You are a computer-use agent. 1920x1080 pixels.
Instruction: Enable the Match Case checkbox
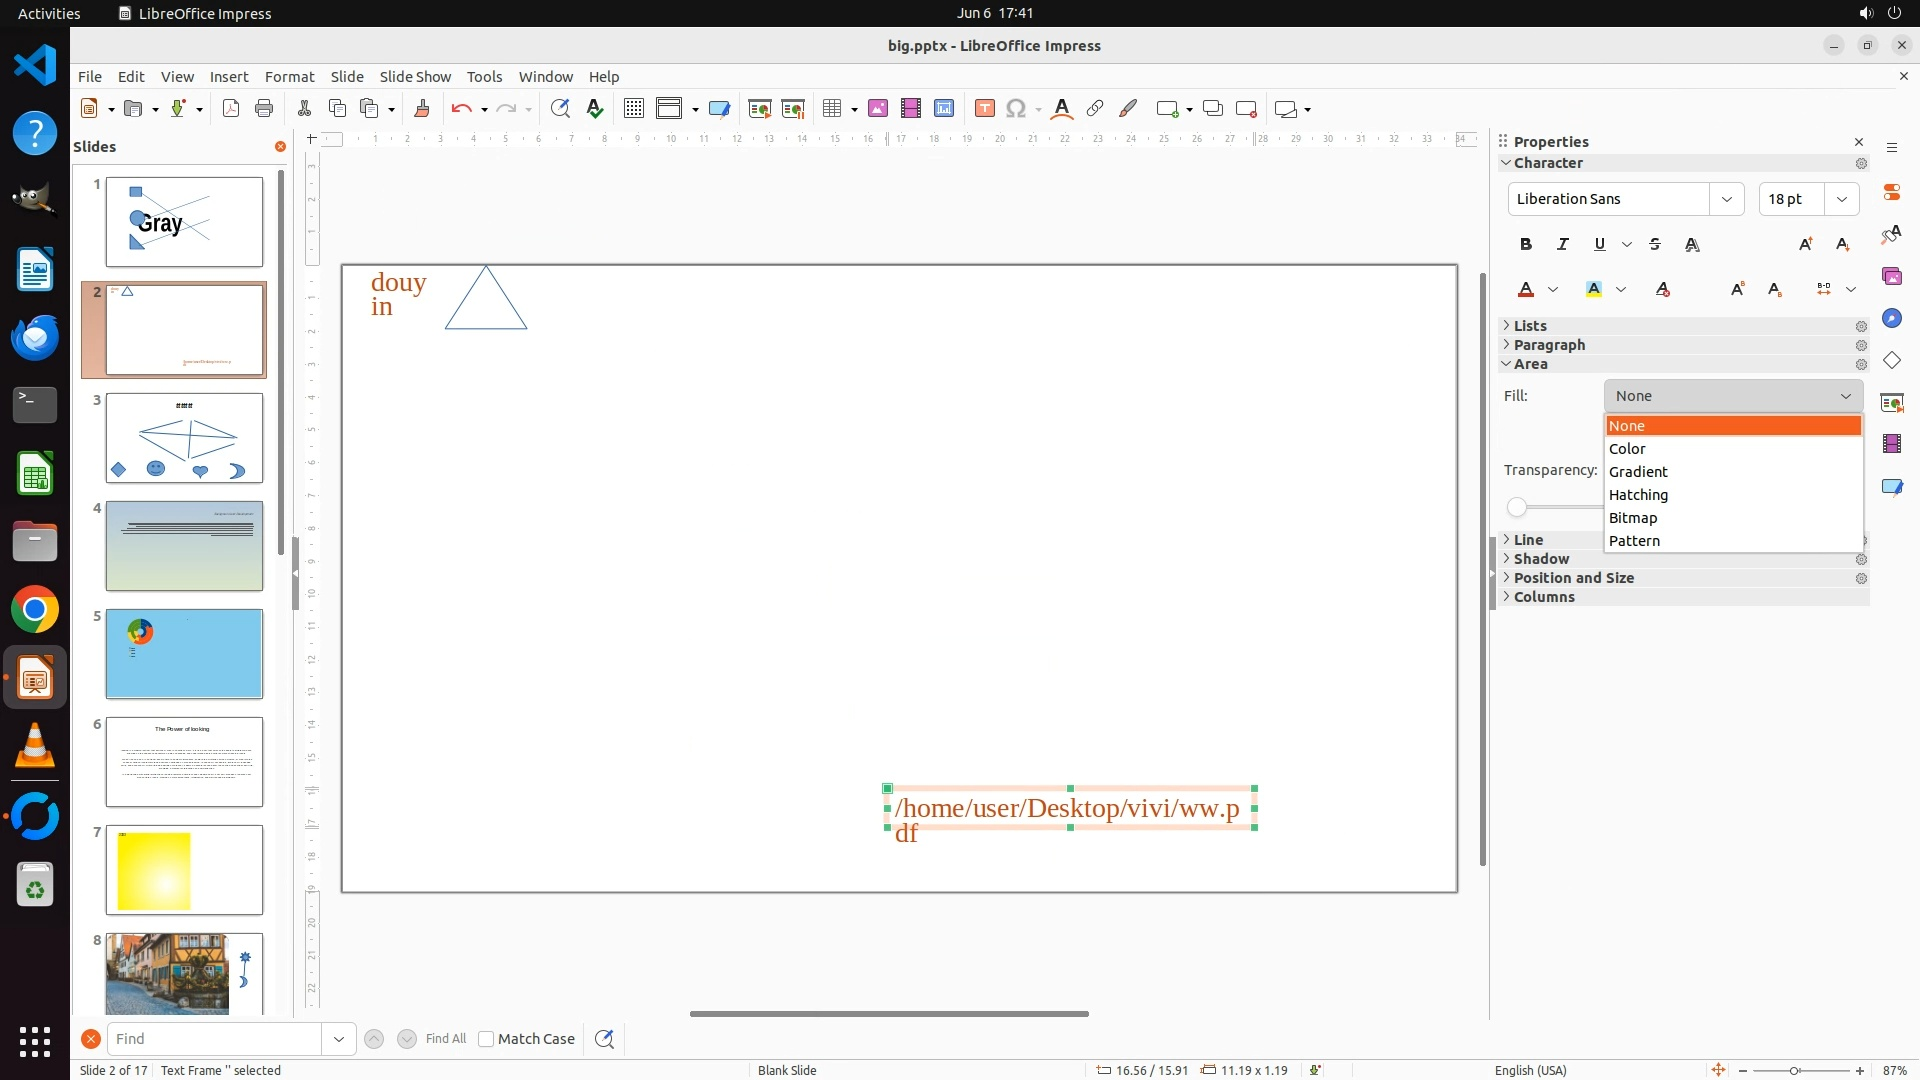(x=486, y=1039)
